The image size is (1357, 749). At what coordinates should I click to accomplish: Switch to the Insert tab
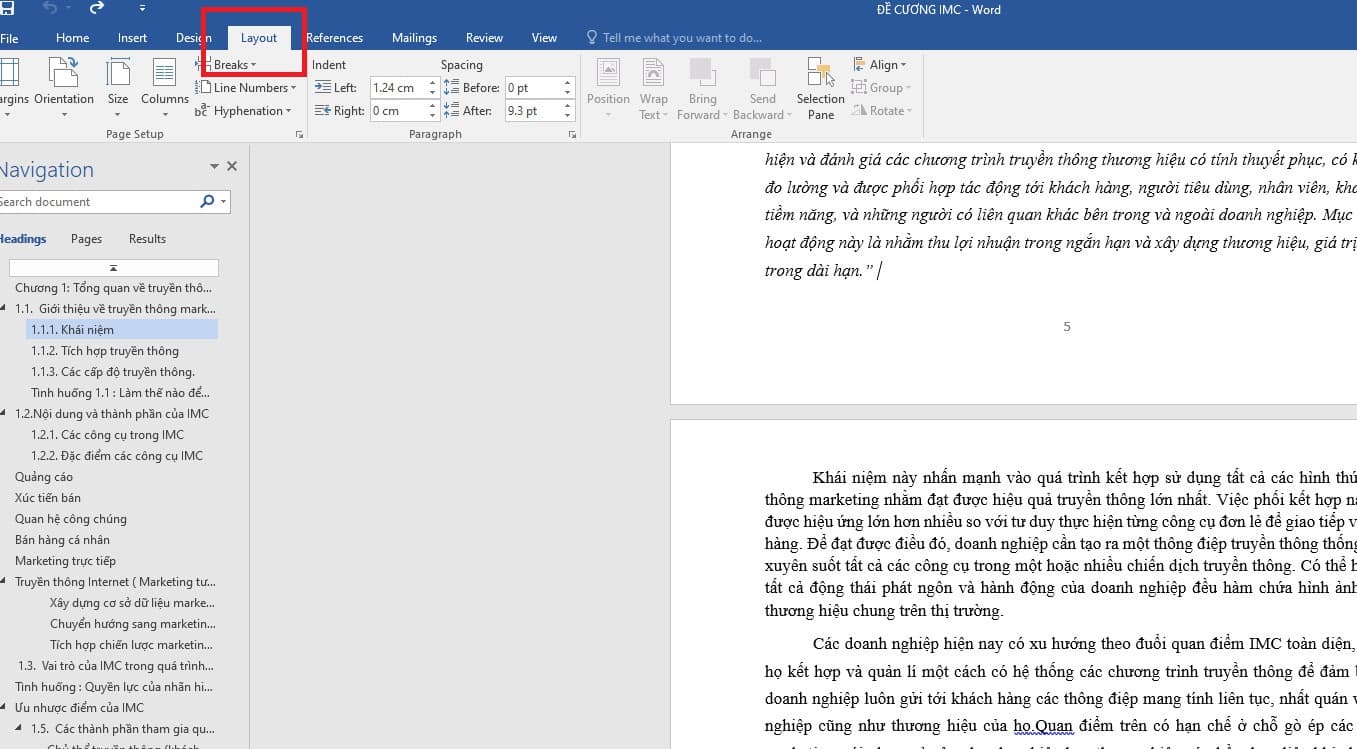coord(132,38)
